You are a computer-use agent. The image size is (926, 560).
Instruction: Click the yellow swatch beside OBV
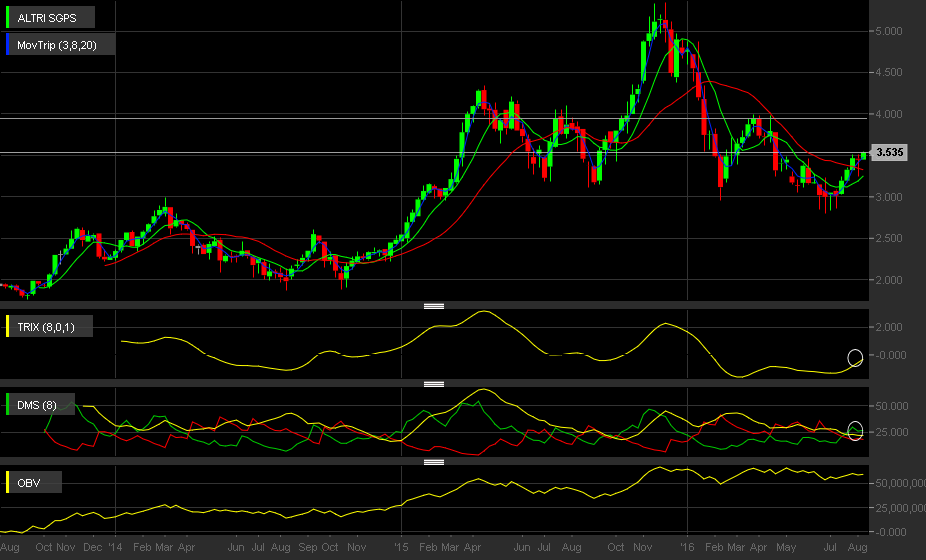(8, 482)
